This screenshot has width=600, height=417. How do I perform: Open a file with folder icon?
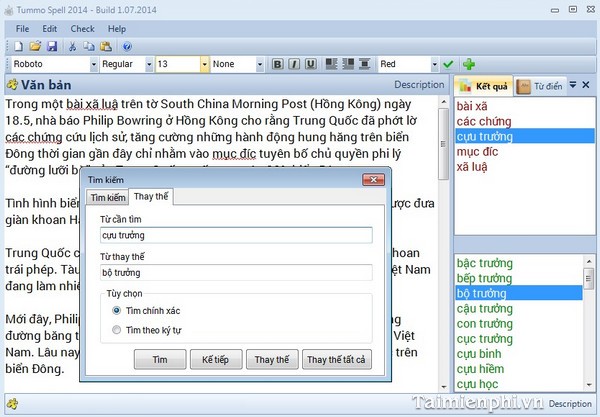35,46
